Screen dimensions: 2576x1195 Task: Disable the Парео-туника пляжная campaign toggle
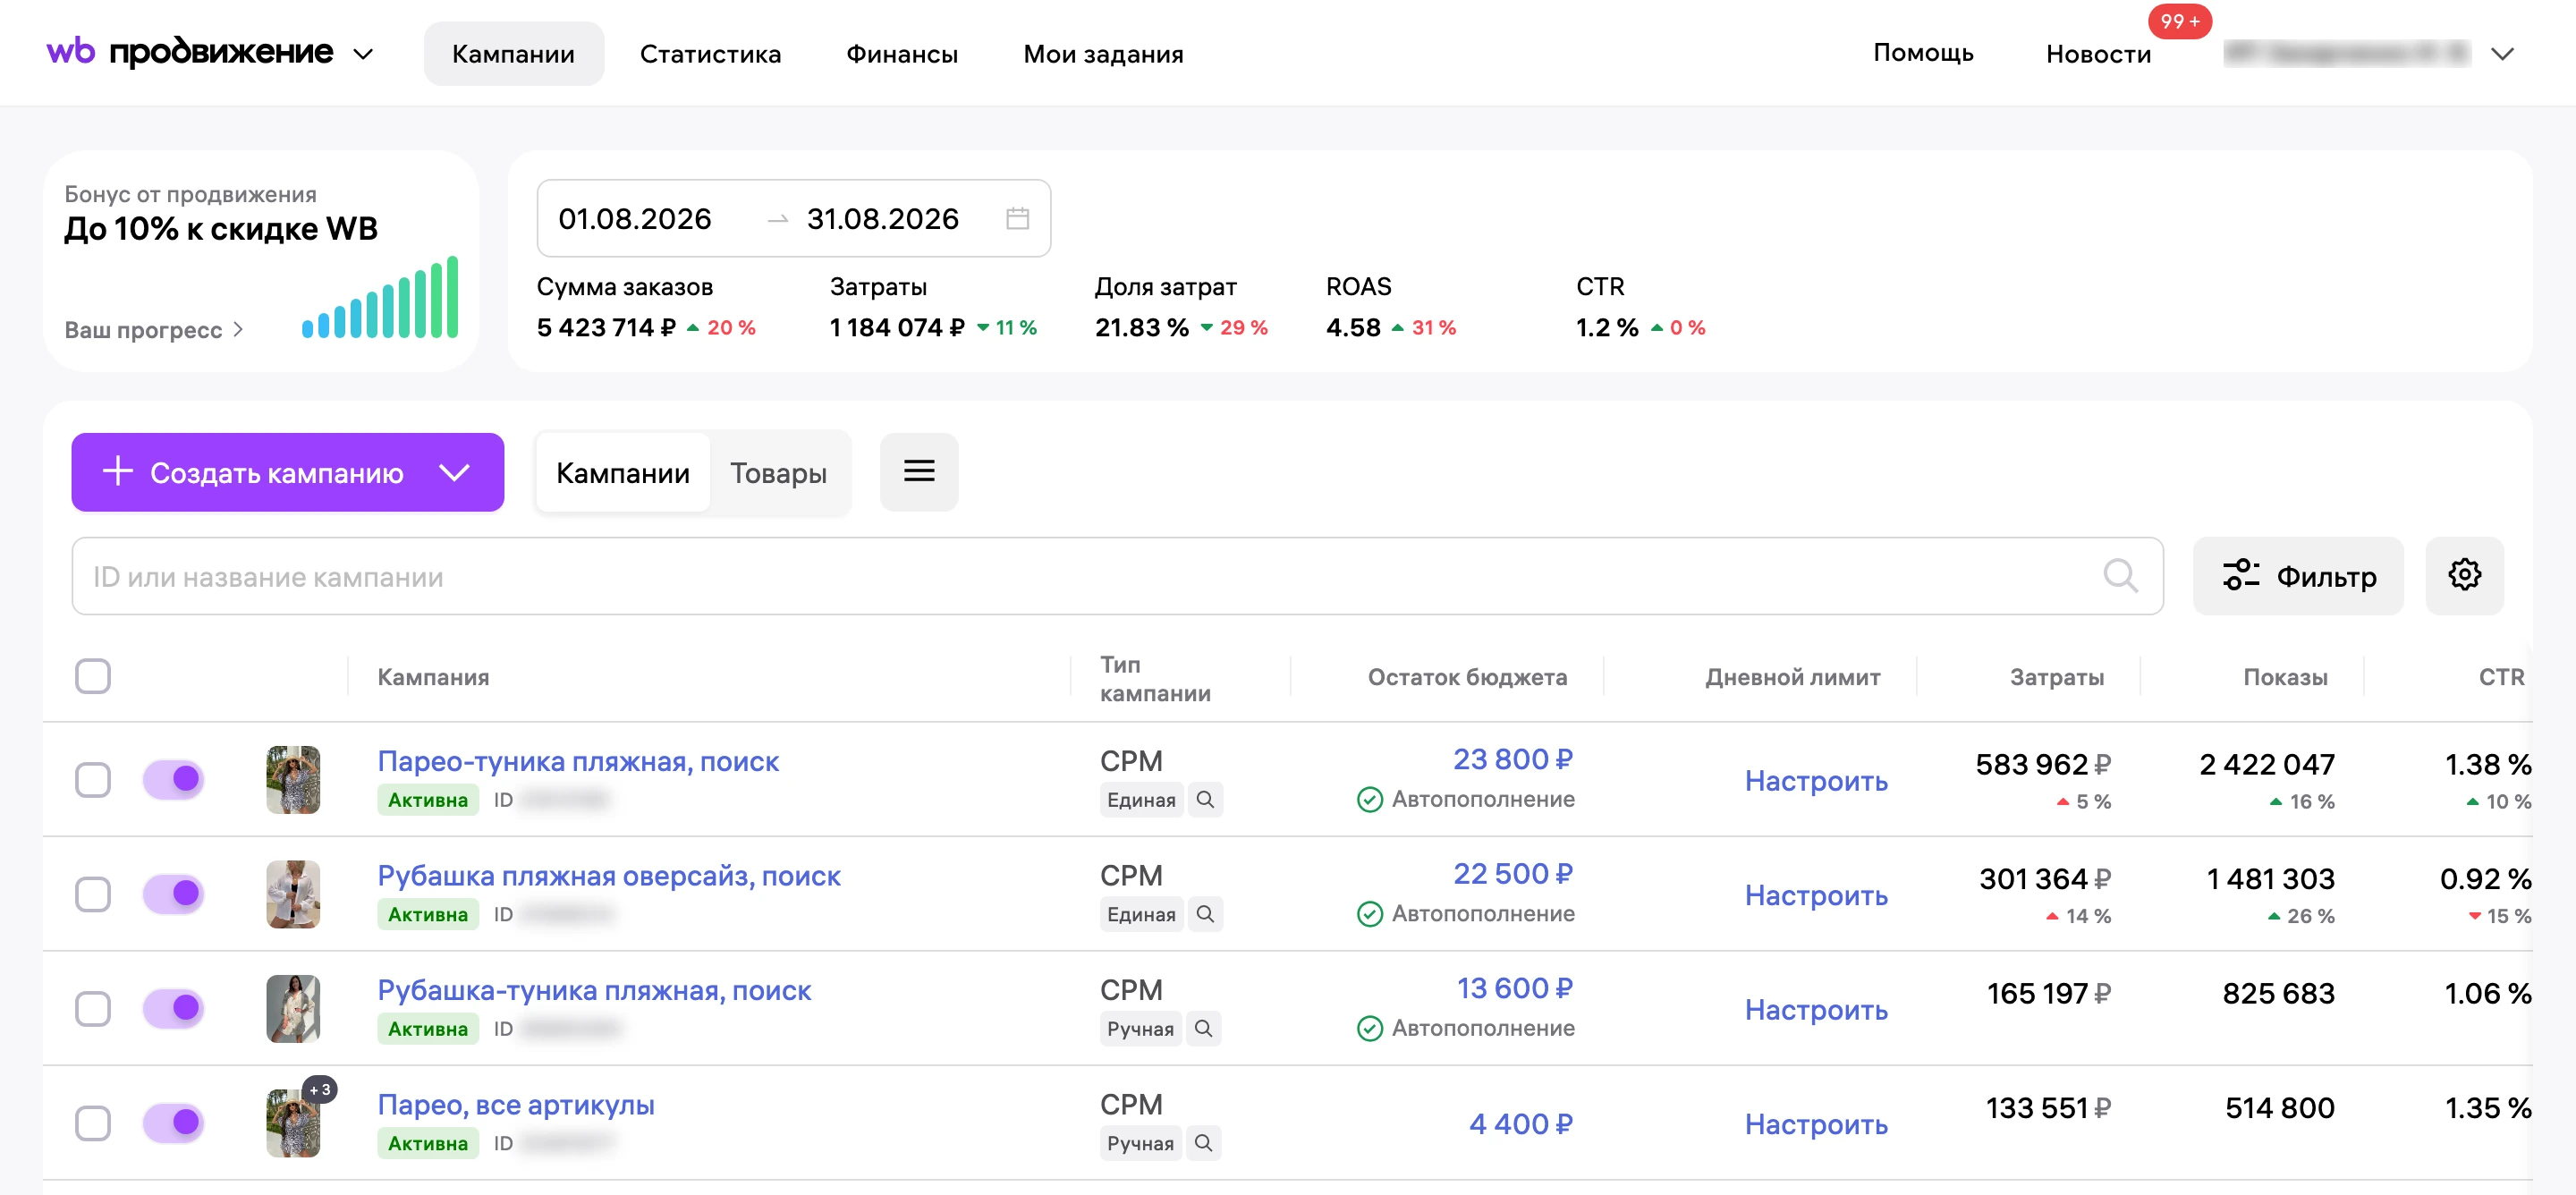click(174, 779)
